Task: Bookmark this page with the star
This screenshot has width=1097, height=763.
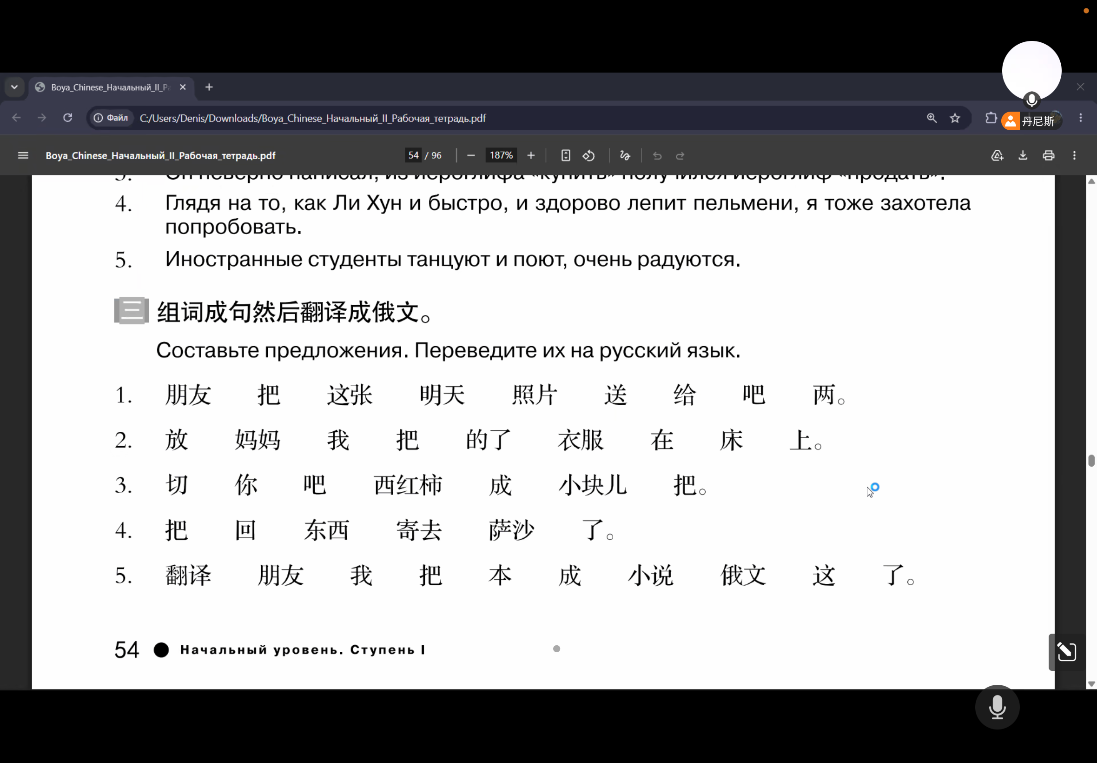Action: pyautogui.click(x=955, y=117)
